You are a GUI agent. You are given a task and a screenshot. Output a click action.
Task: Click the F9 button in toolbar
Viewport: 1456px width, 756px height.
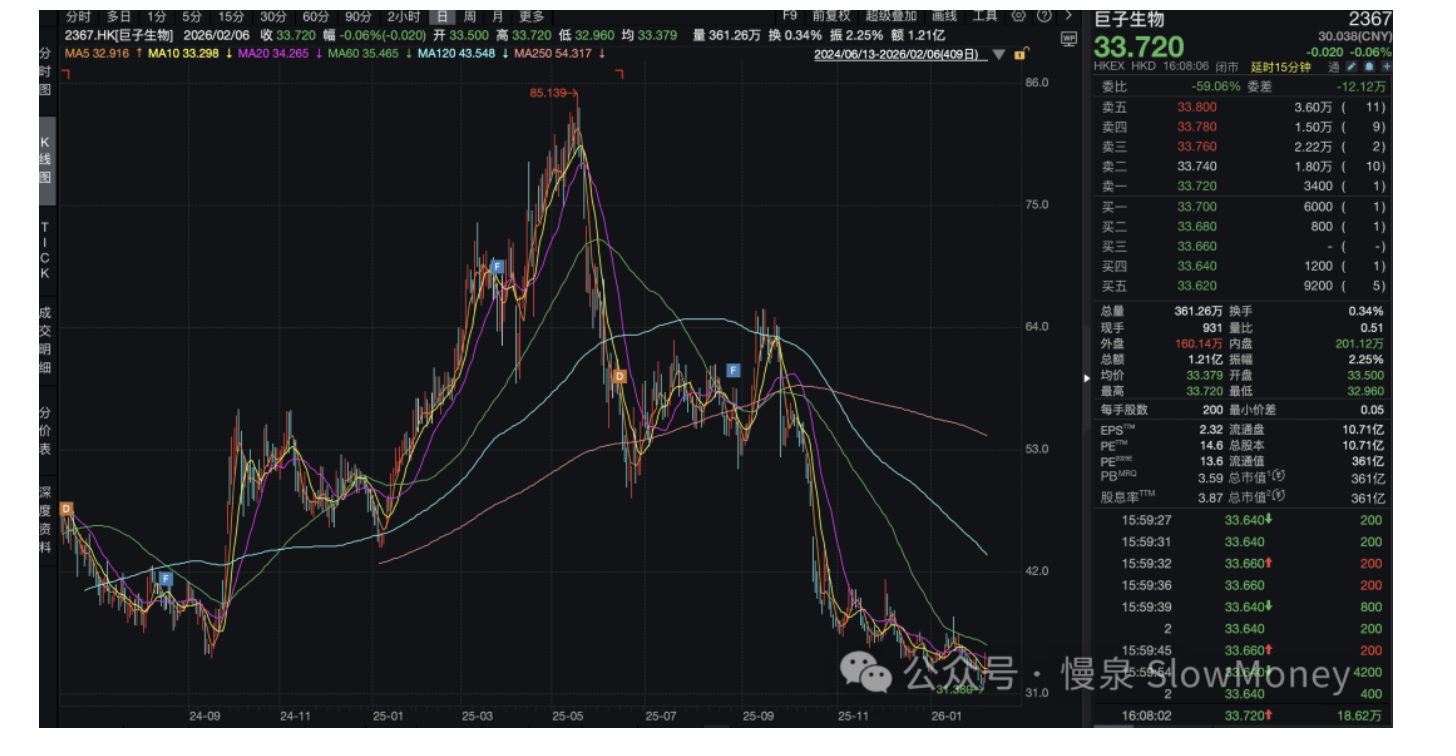[790, 16]
